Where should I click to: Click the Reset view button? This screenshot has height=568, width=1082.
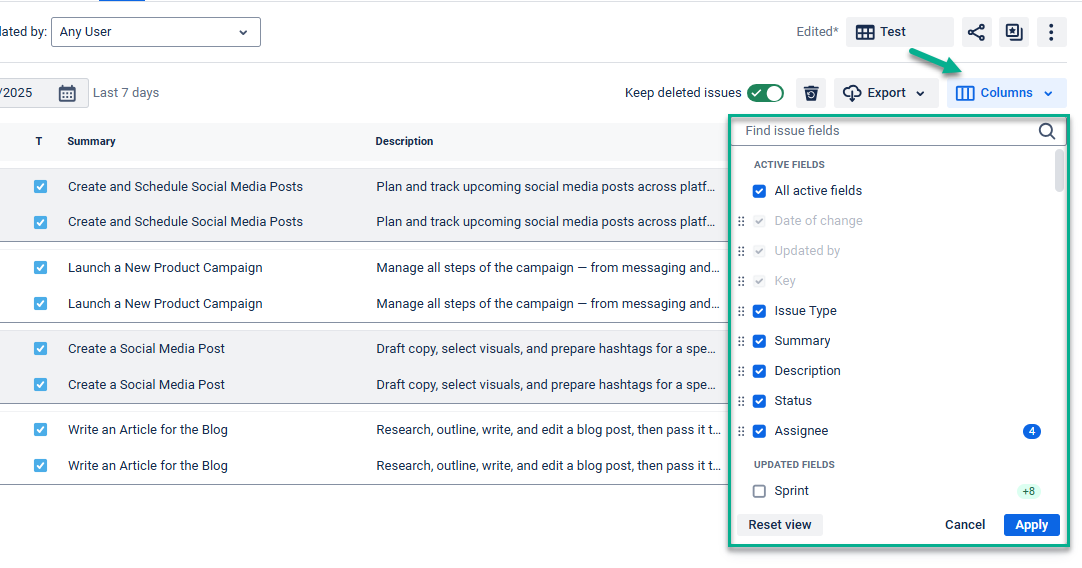pyautogui.click(x=780, y=525)
